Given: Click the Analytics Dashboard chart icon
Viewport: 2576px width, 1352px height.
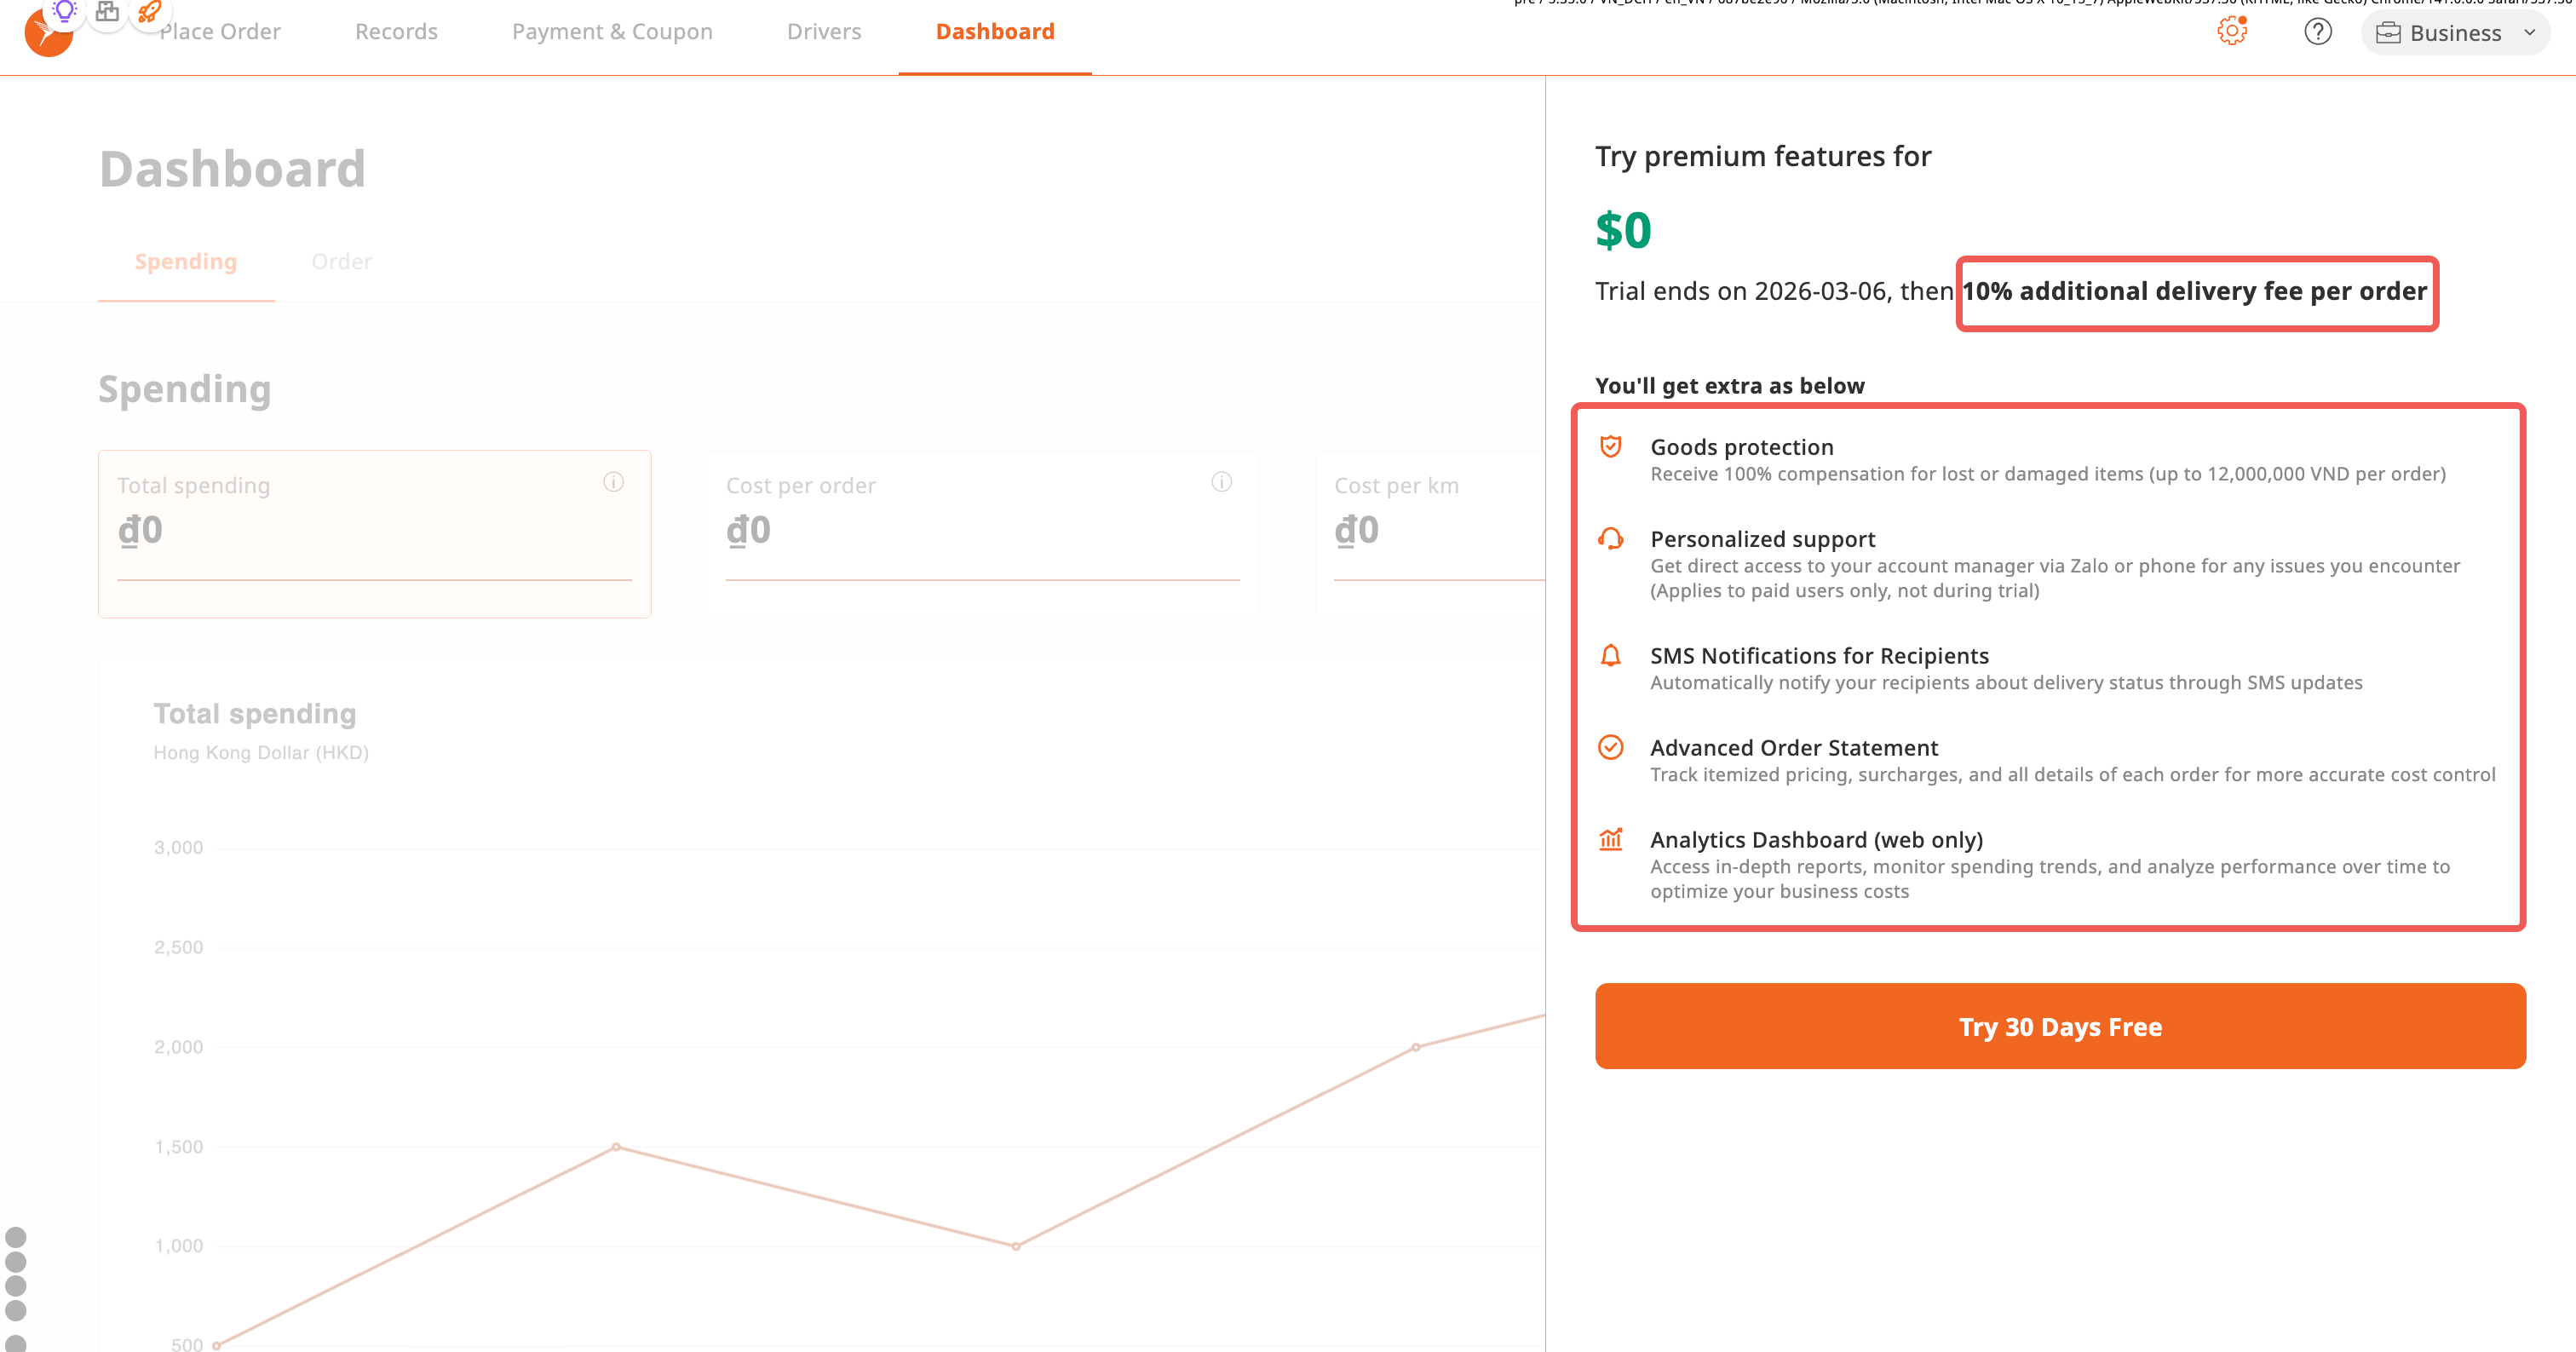Looking at the screenshot, I should (x=1610, y=839).
